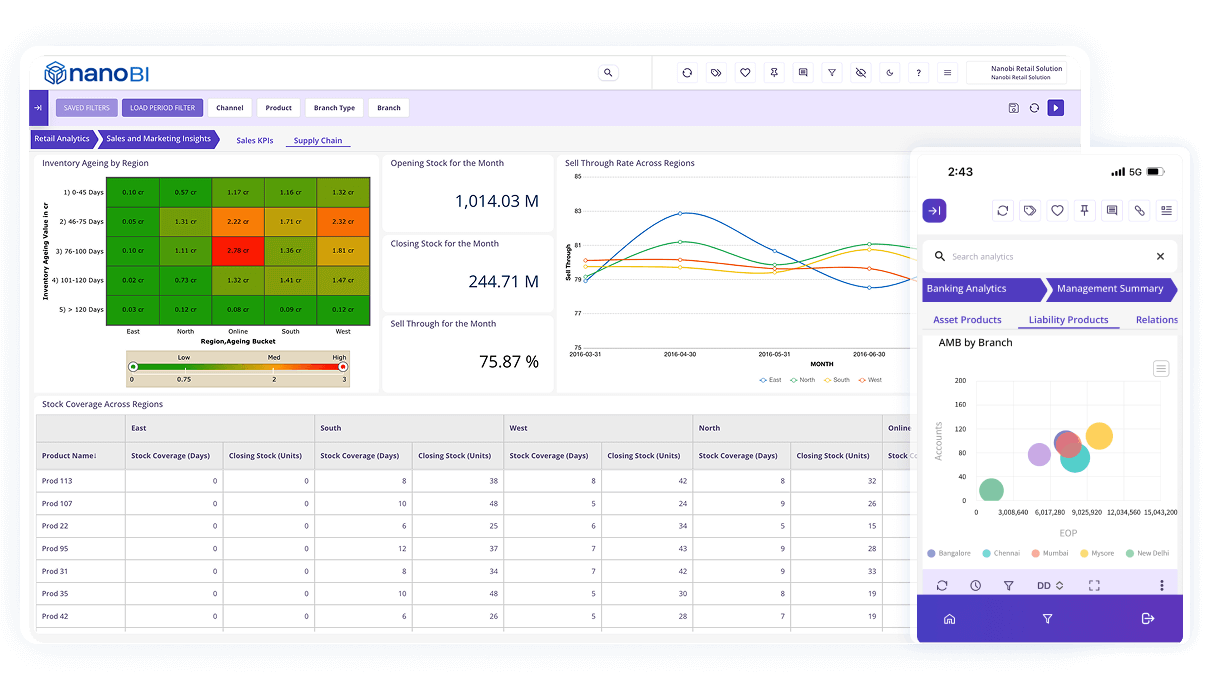This screenshot has width=1210, height=690.
Task: Click the help question mark icon
Action: click(x=919, y=73)
